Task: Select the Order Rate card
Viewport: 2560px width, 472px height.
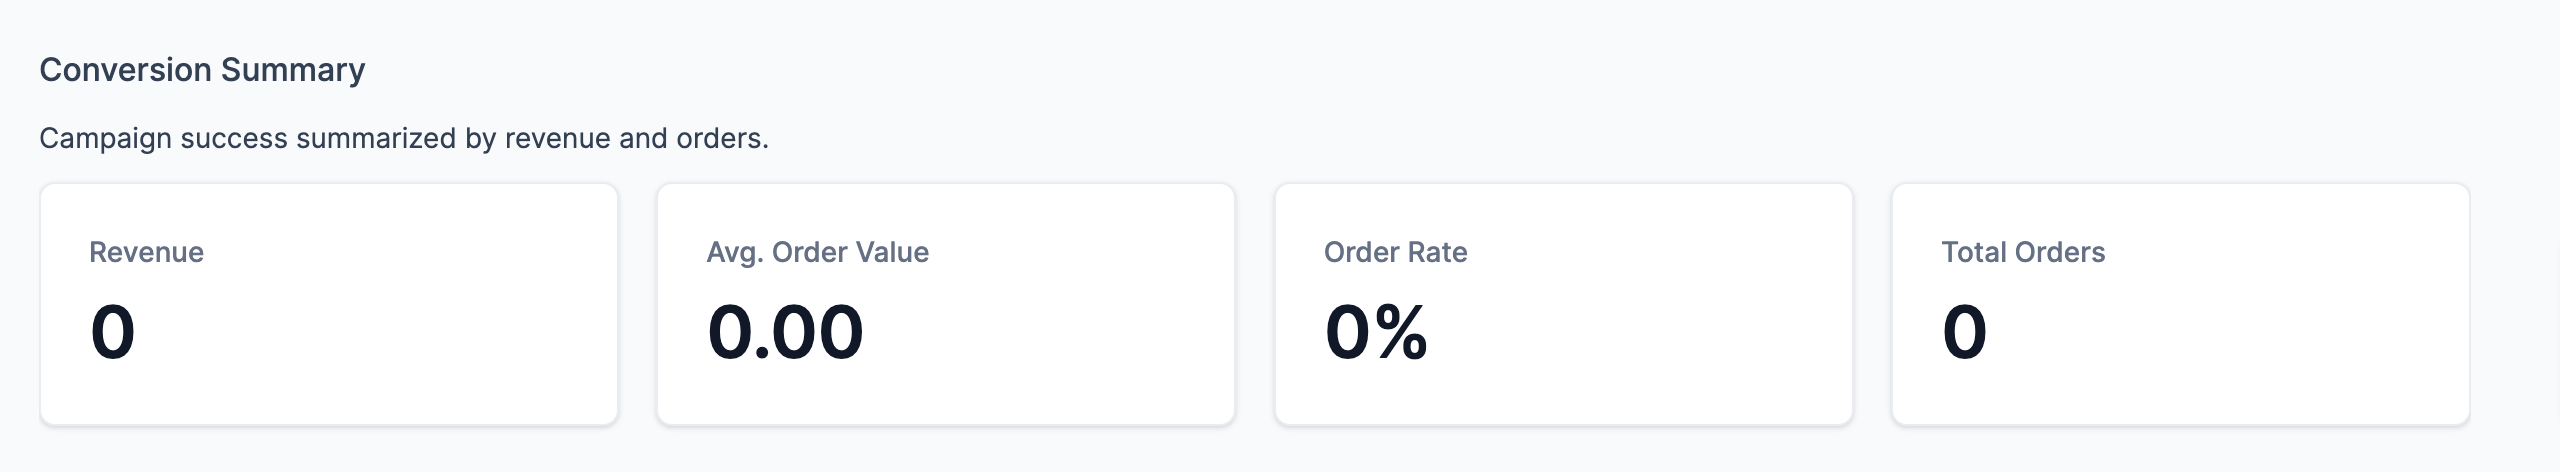Action: (x=1564, y=304)
